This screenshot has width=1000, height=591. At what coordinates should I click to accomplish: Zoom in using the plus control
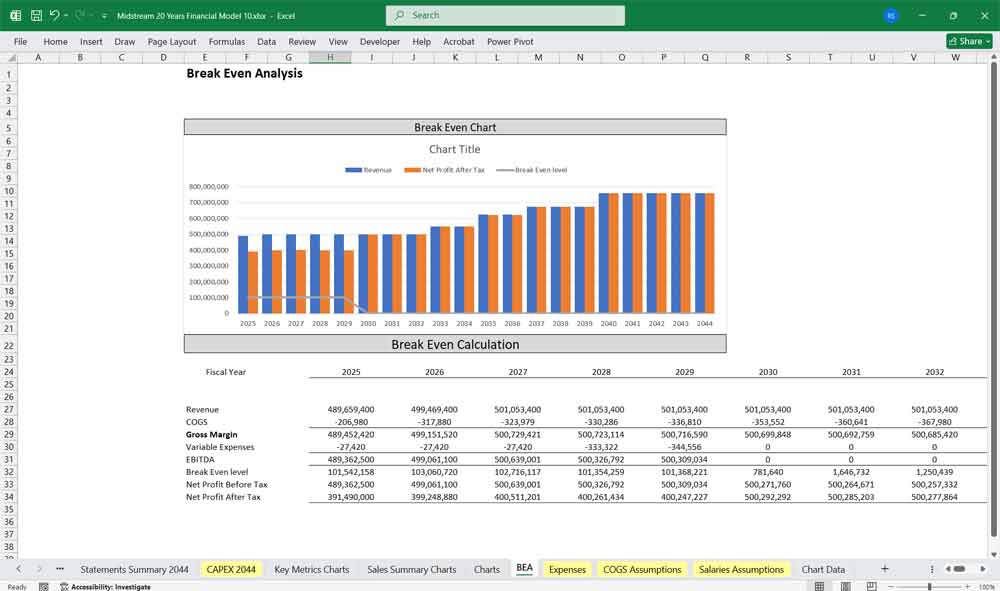(967, 585)
